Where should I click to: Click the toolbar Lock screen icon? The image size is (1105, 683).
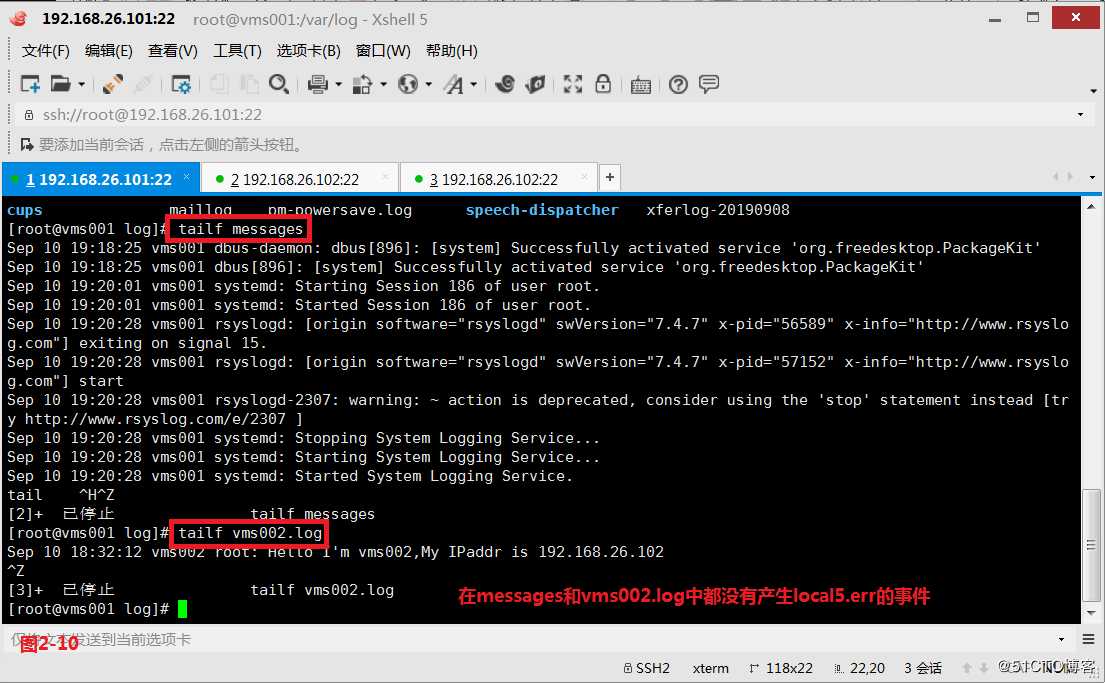(603, 84)
